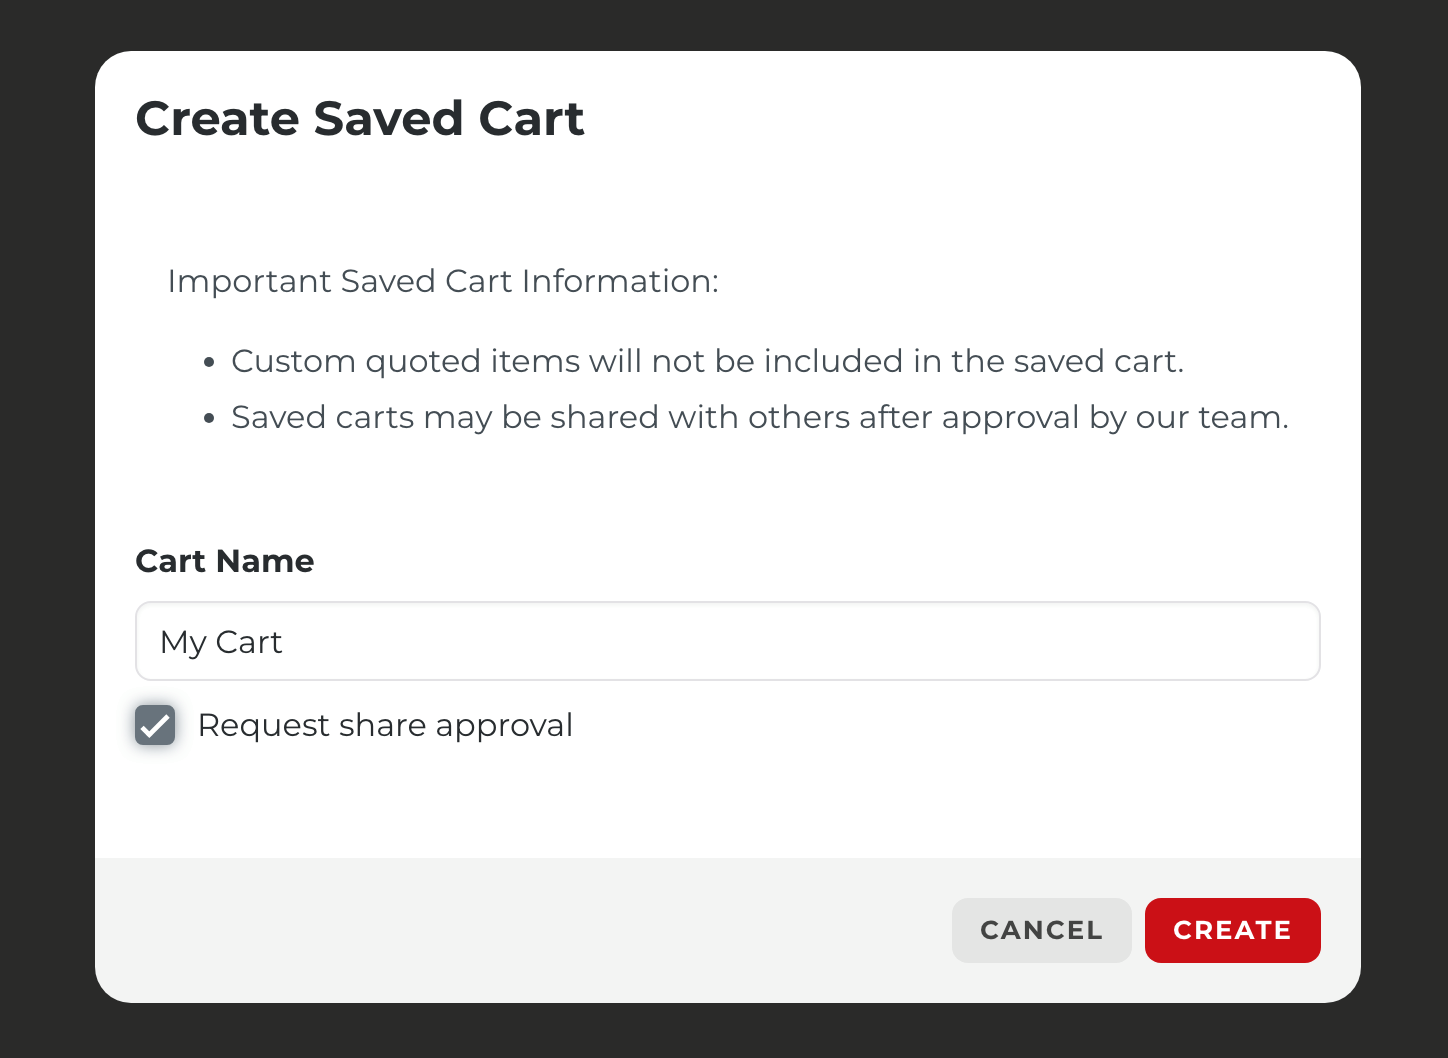The image size is (1448, 1058).
Task: Select the My Cart input text
Action: point(220,641)
